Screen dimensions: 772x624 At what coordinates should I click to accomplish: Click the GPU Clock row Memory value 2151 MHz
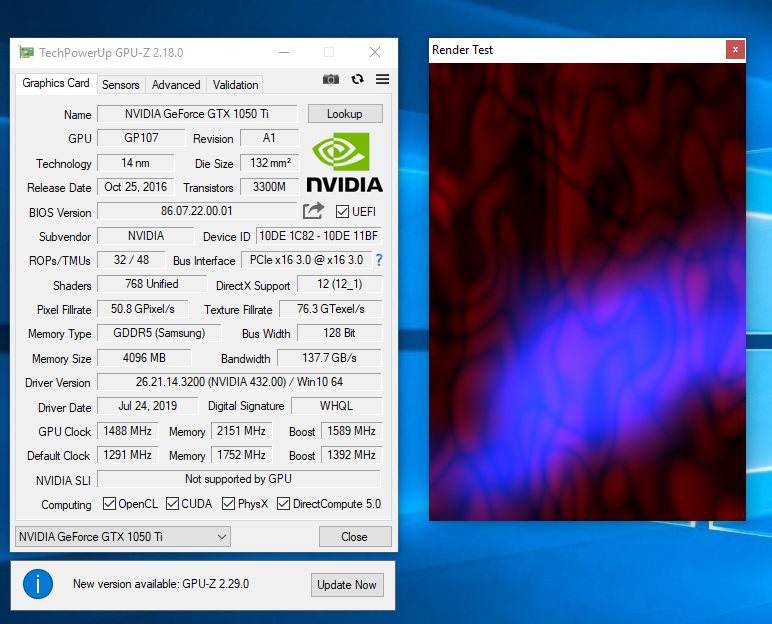point(242,431)
